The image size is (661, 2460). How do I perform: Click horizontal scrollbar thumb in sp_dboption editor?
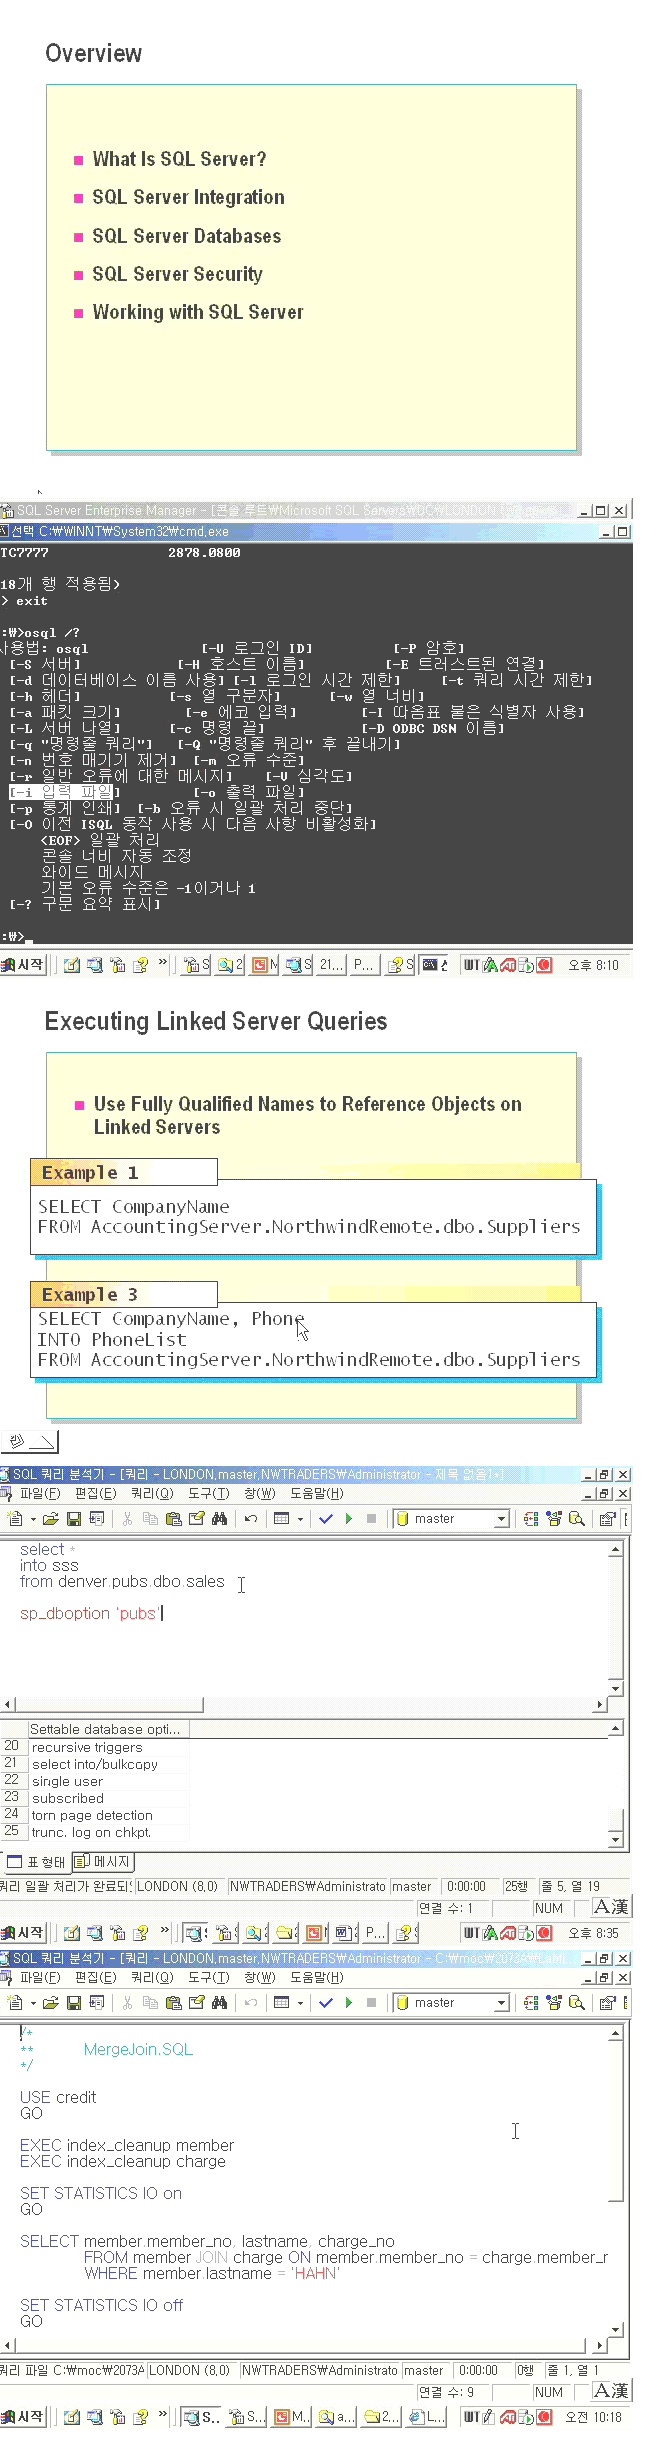pyautogui.click(x=109, y=1704)
